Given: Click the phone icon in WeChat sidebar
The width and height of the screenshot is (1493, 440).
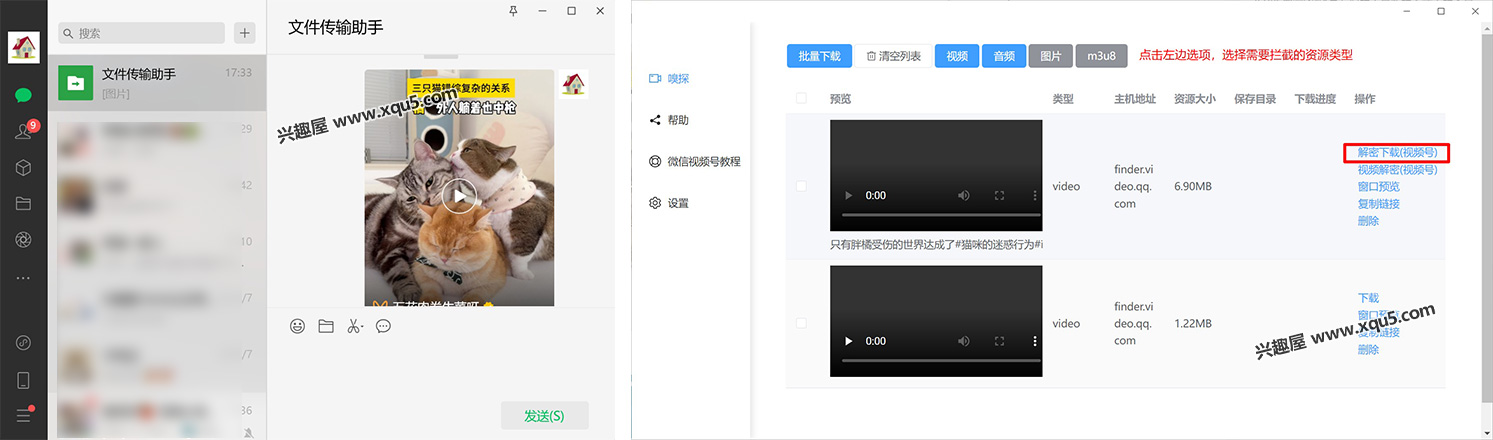Looking at the screenshot, I should point(23,380).
